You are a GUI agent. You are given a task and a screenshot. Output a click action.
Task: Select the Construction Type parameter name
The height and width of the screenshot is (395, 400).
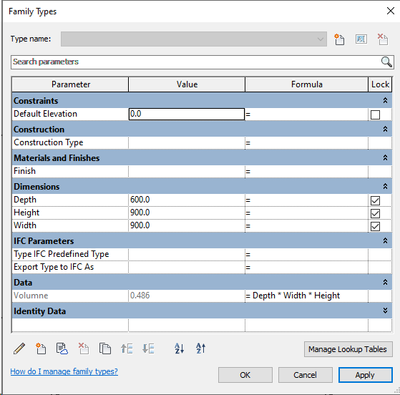point(48,143)
